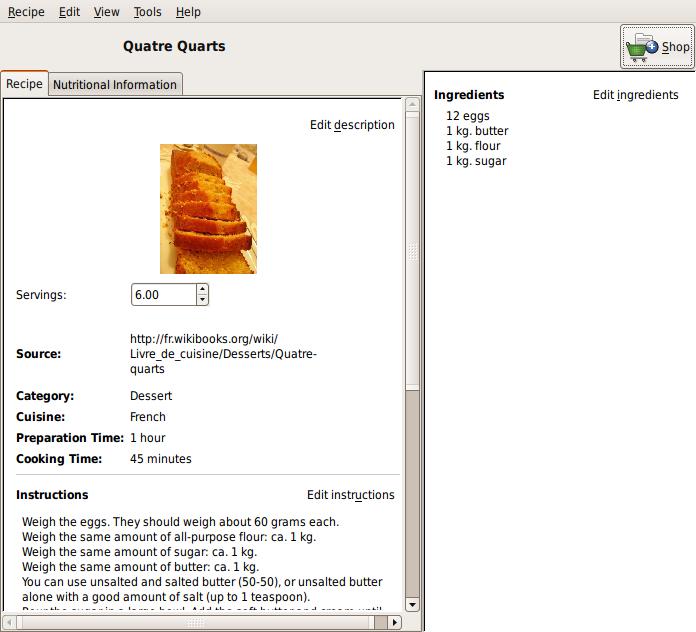Image resolution: width=696 pixels, height=632 pixels.
Task: Click the vertical scrollbar thumb
Action: coord(412,251)
